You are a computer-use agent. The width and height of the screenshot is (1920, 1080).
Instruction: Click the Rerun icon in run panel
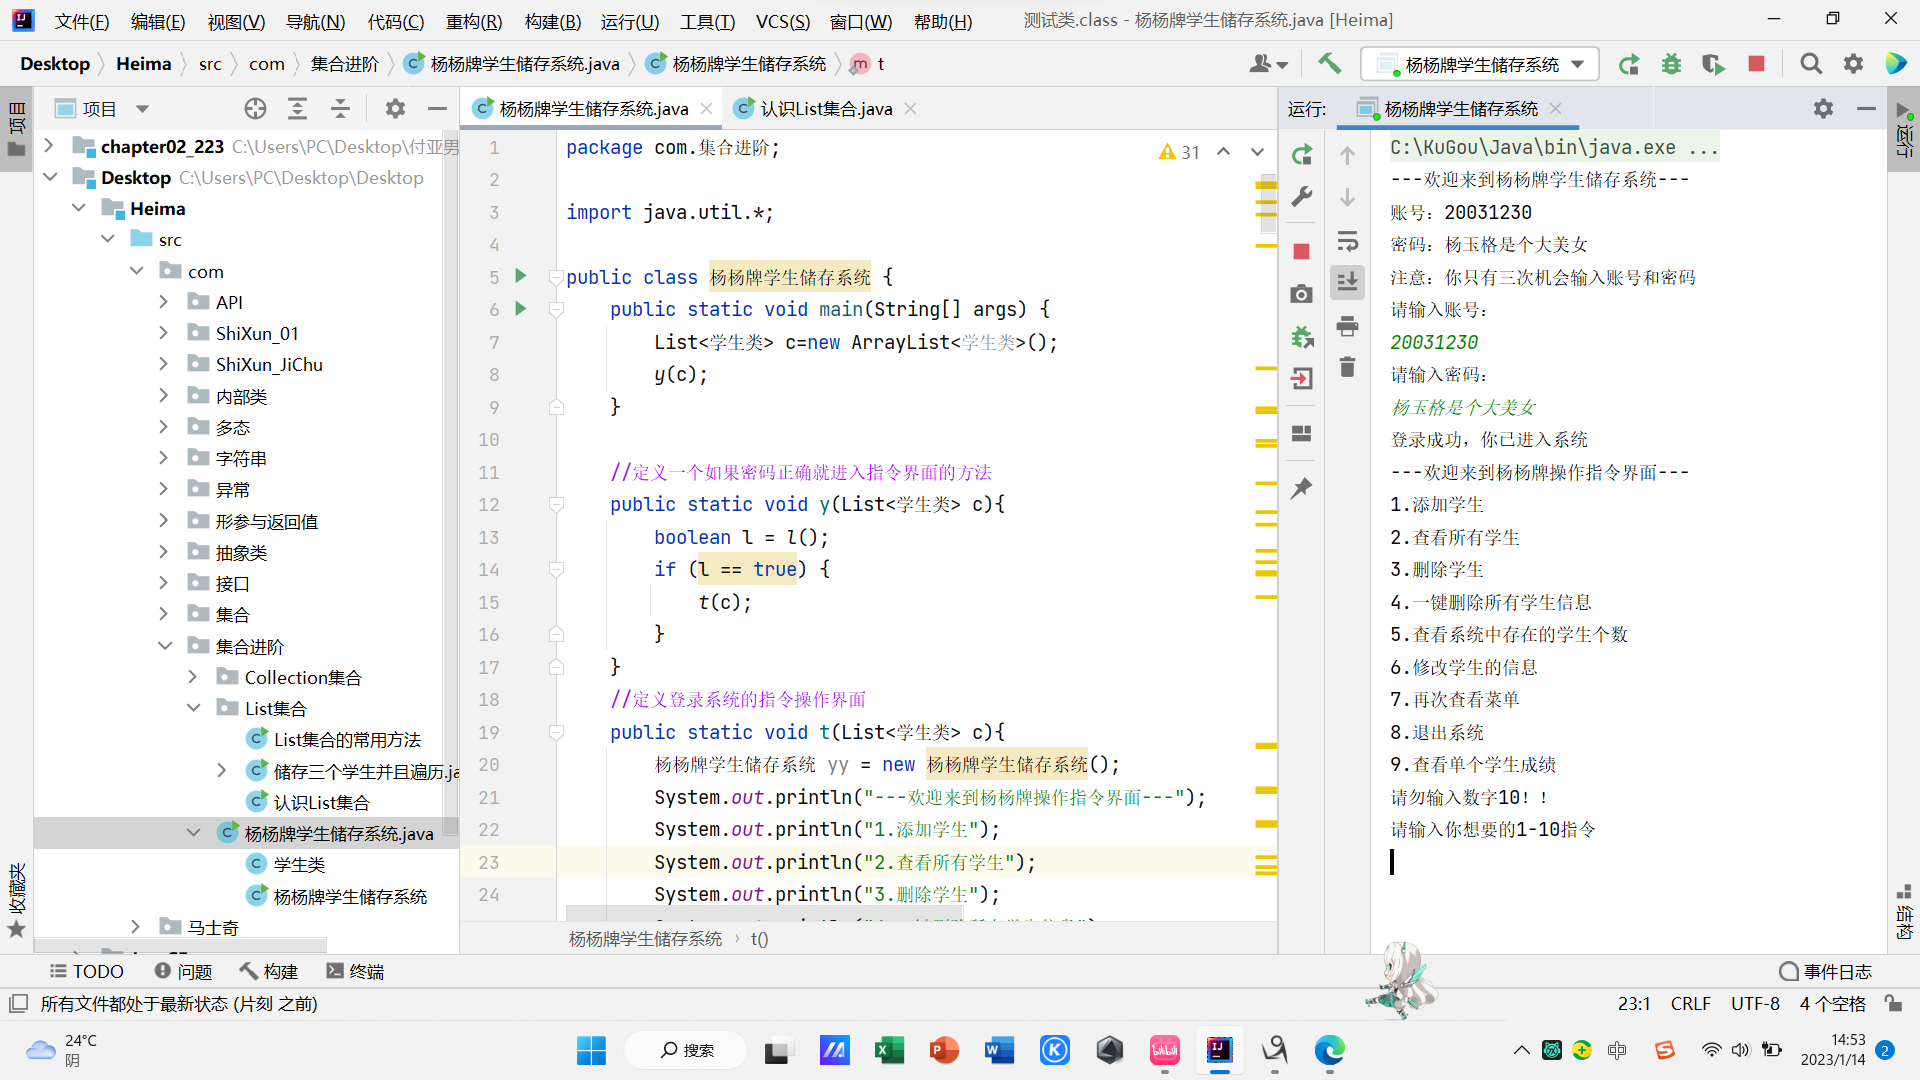tap(1301, 155)
